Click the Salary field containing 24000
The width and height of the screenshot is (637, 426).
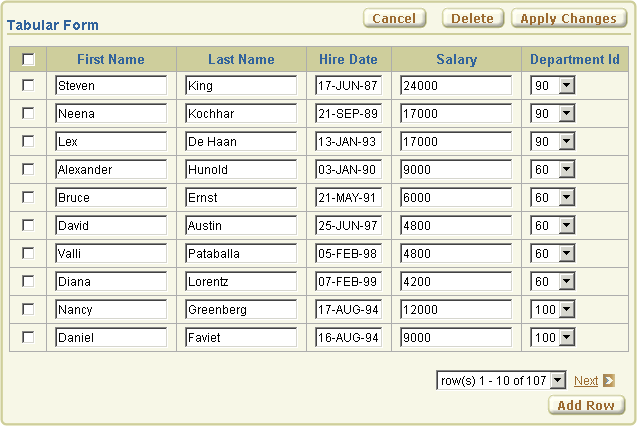tap(456, 85)
